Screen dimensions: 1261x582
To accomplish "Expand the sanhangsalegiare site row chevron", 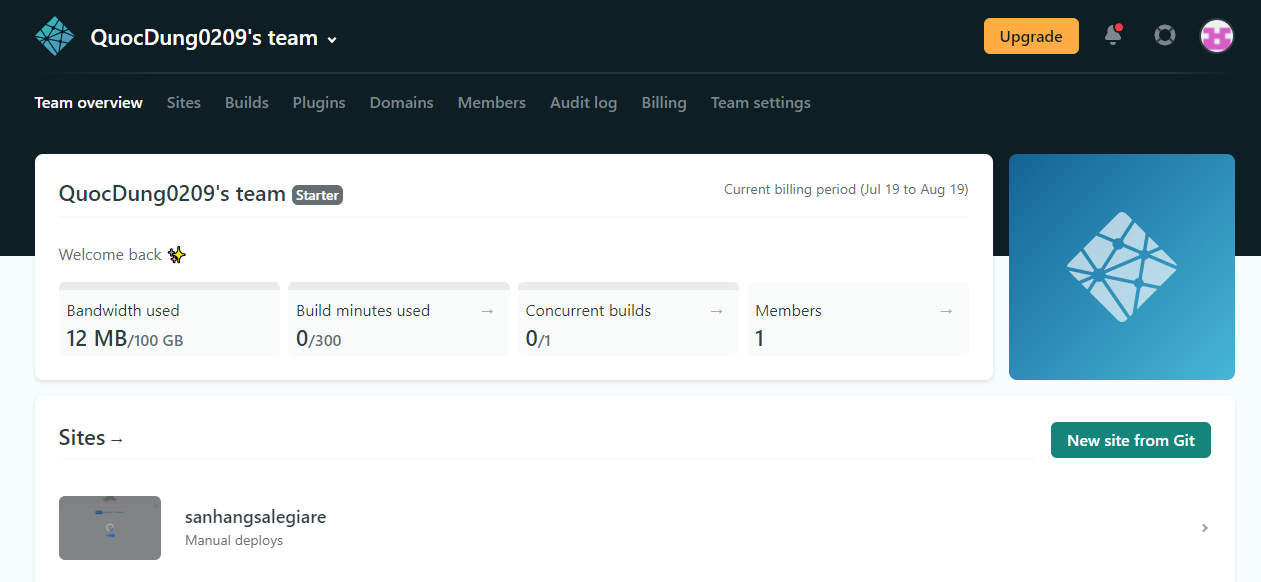I will (x=1204, y=528).
